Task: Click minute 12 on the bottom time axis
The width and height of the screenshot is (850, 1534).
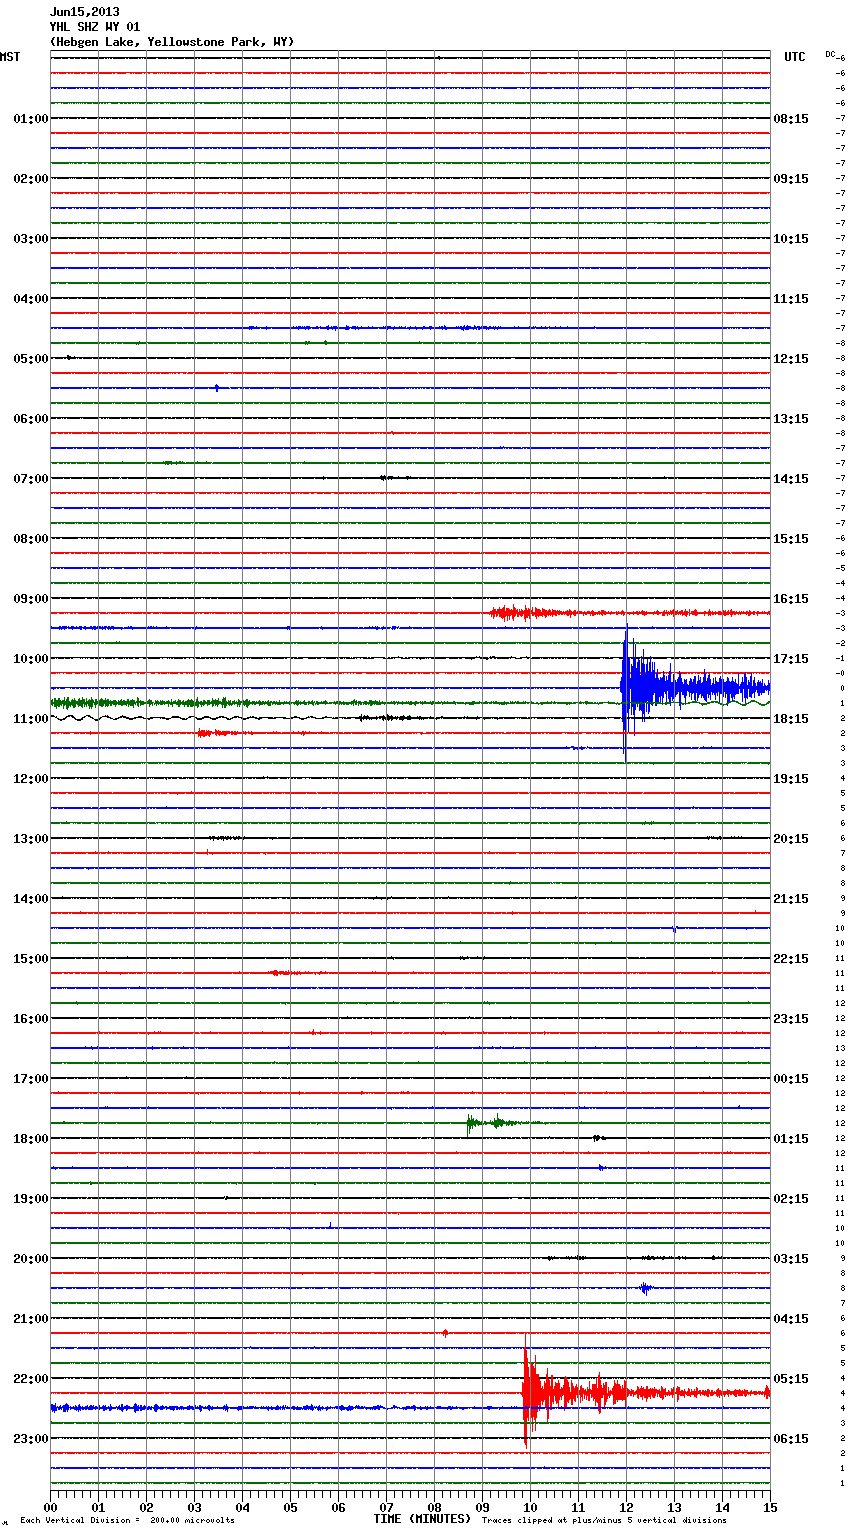Action: 626,1507
